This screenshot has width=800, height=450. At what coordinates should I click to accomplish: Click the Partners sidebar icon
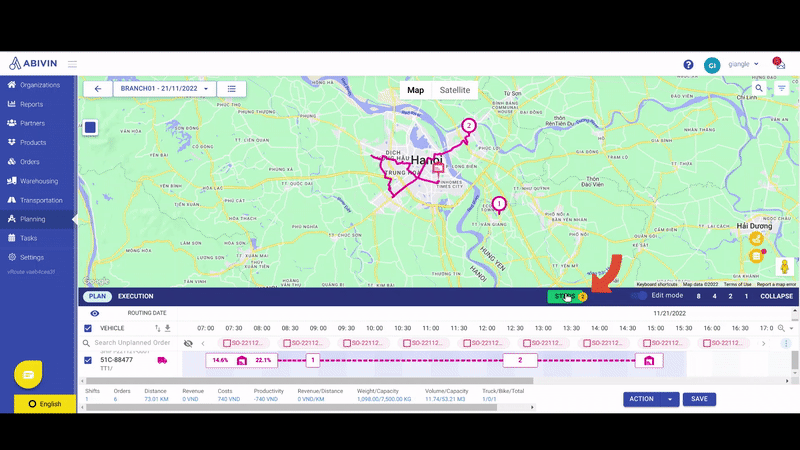pyautogui.click(x=12, y=123)
